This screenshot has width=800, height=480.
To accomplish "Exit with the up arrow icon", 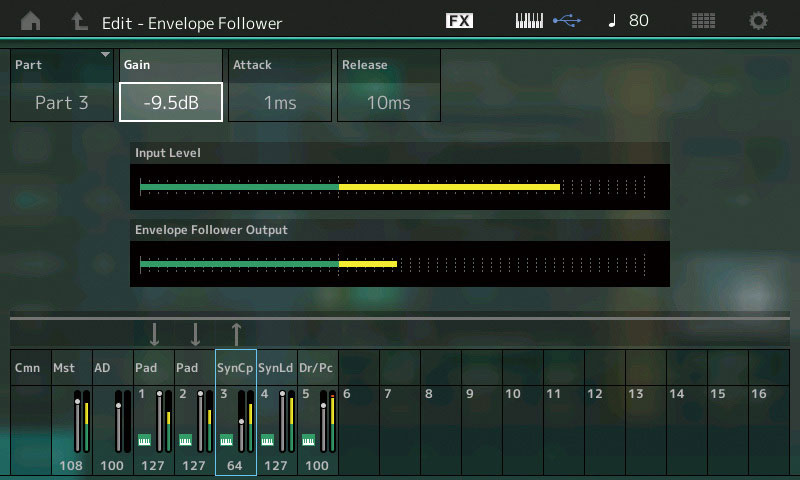I will (79, 21).
